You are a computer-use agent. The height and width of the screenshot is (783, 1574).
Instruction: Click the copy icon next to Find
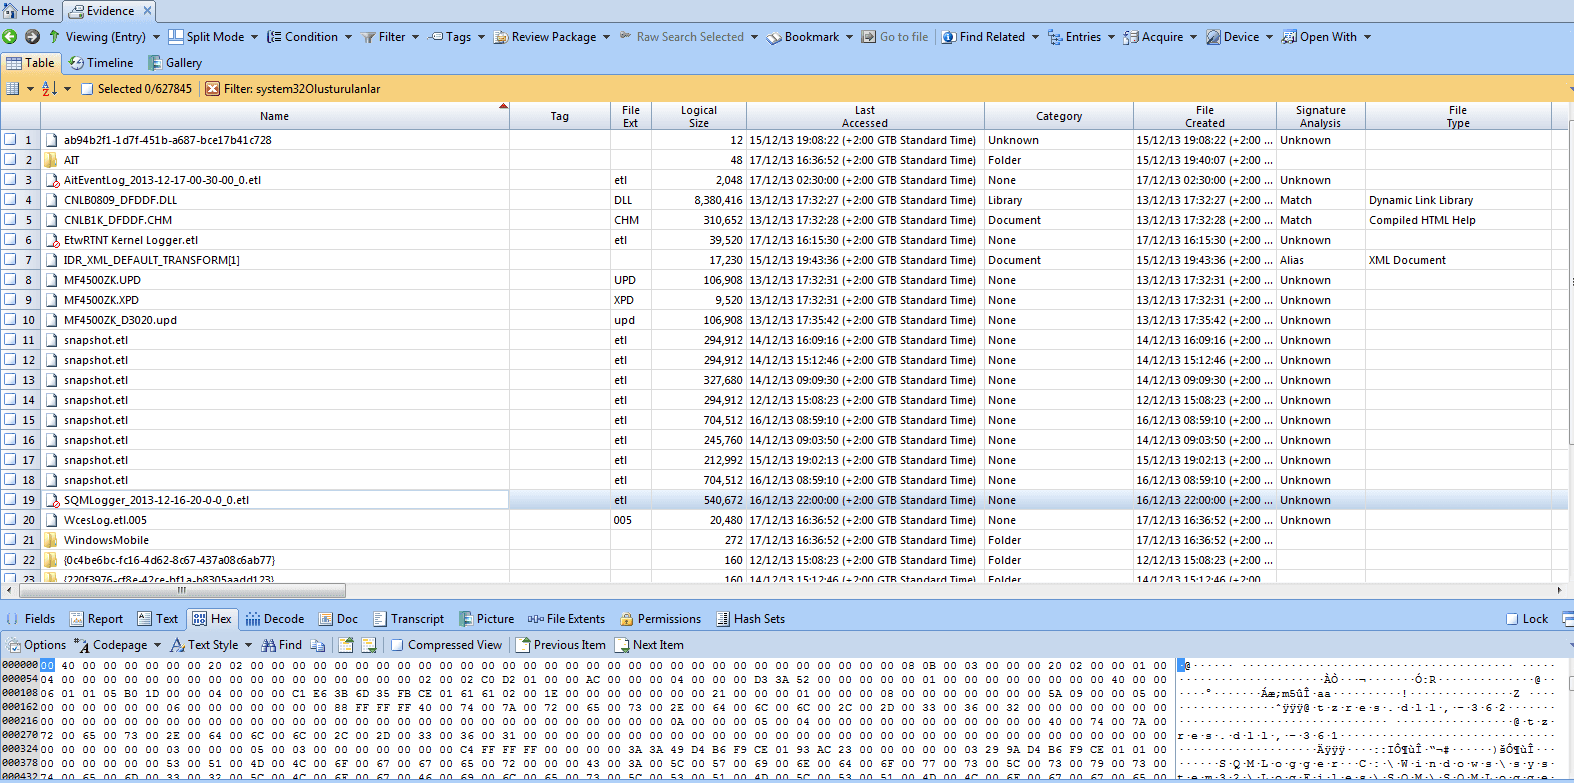(x=318, y=645)
